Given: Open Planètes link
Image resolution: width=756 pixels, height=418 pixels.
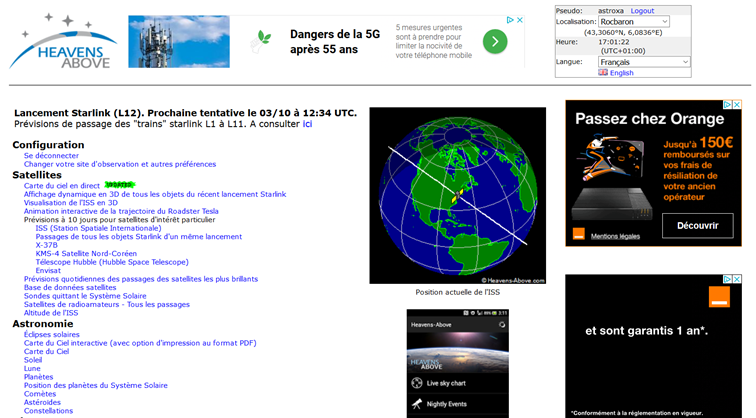Looking at the screenshot, I should tap(39, 377).
